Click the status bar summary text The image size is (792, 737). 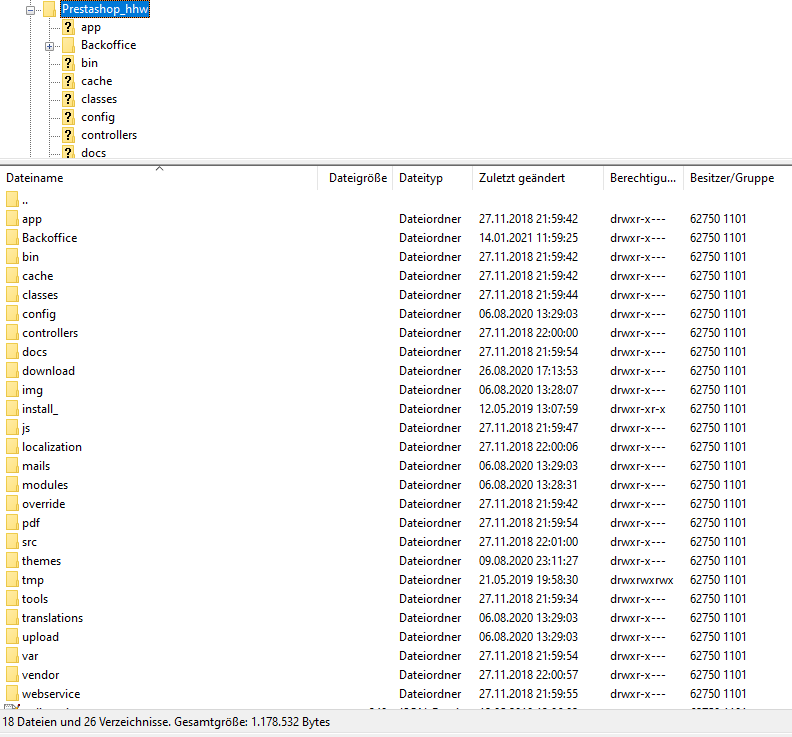[x=166, y=722]
